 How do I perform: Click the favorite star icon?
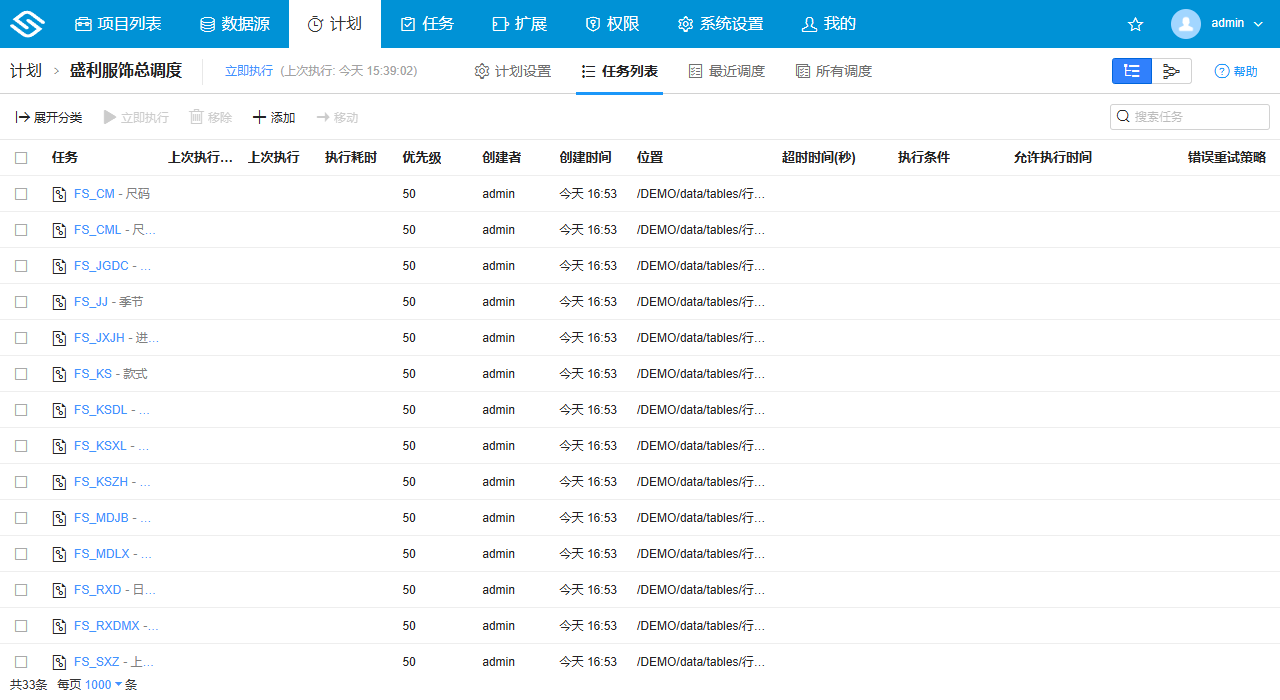coord(1135,23)
